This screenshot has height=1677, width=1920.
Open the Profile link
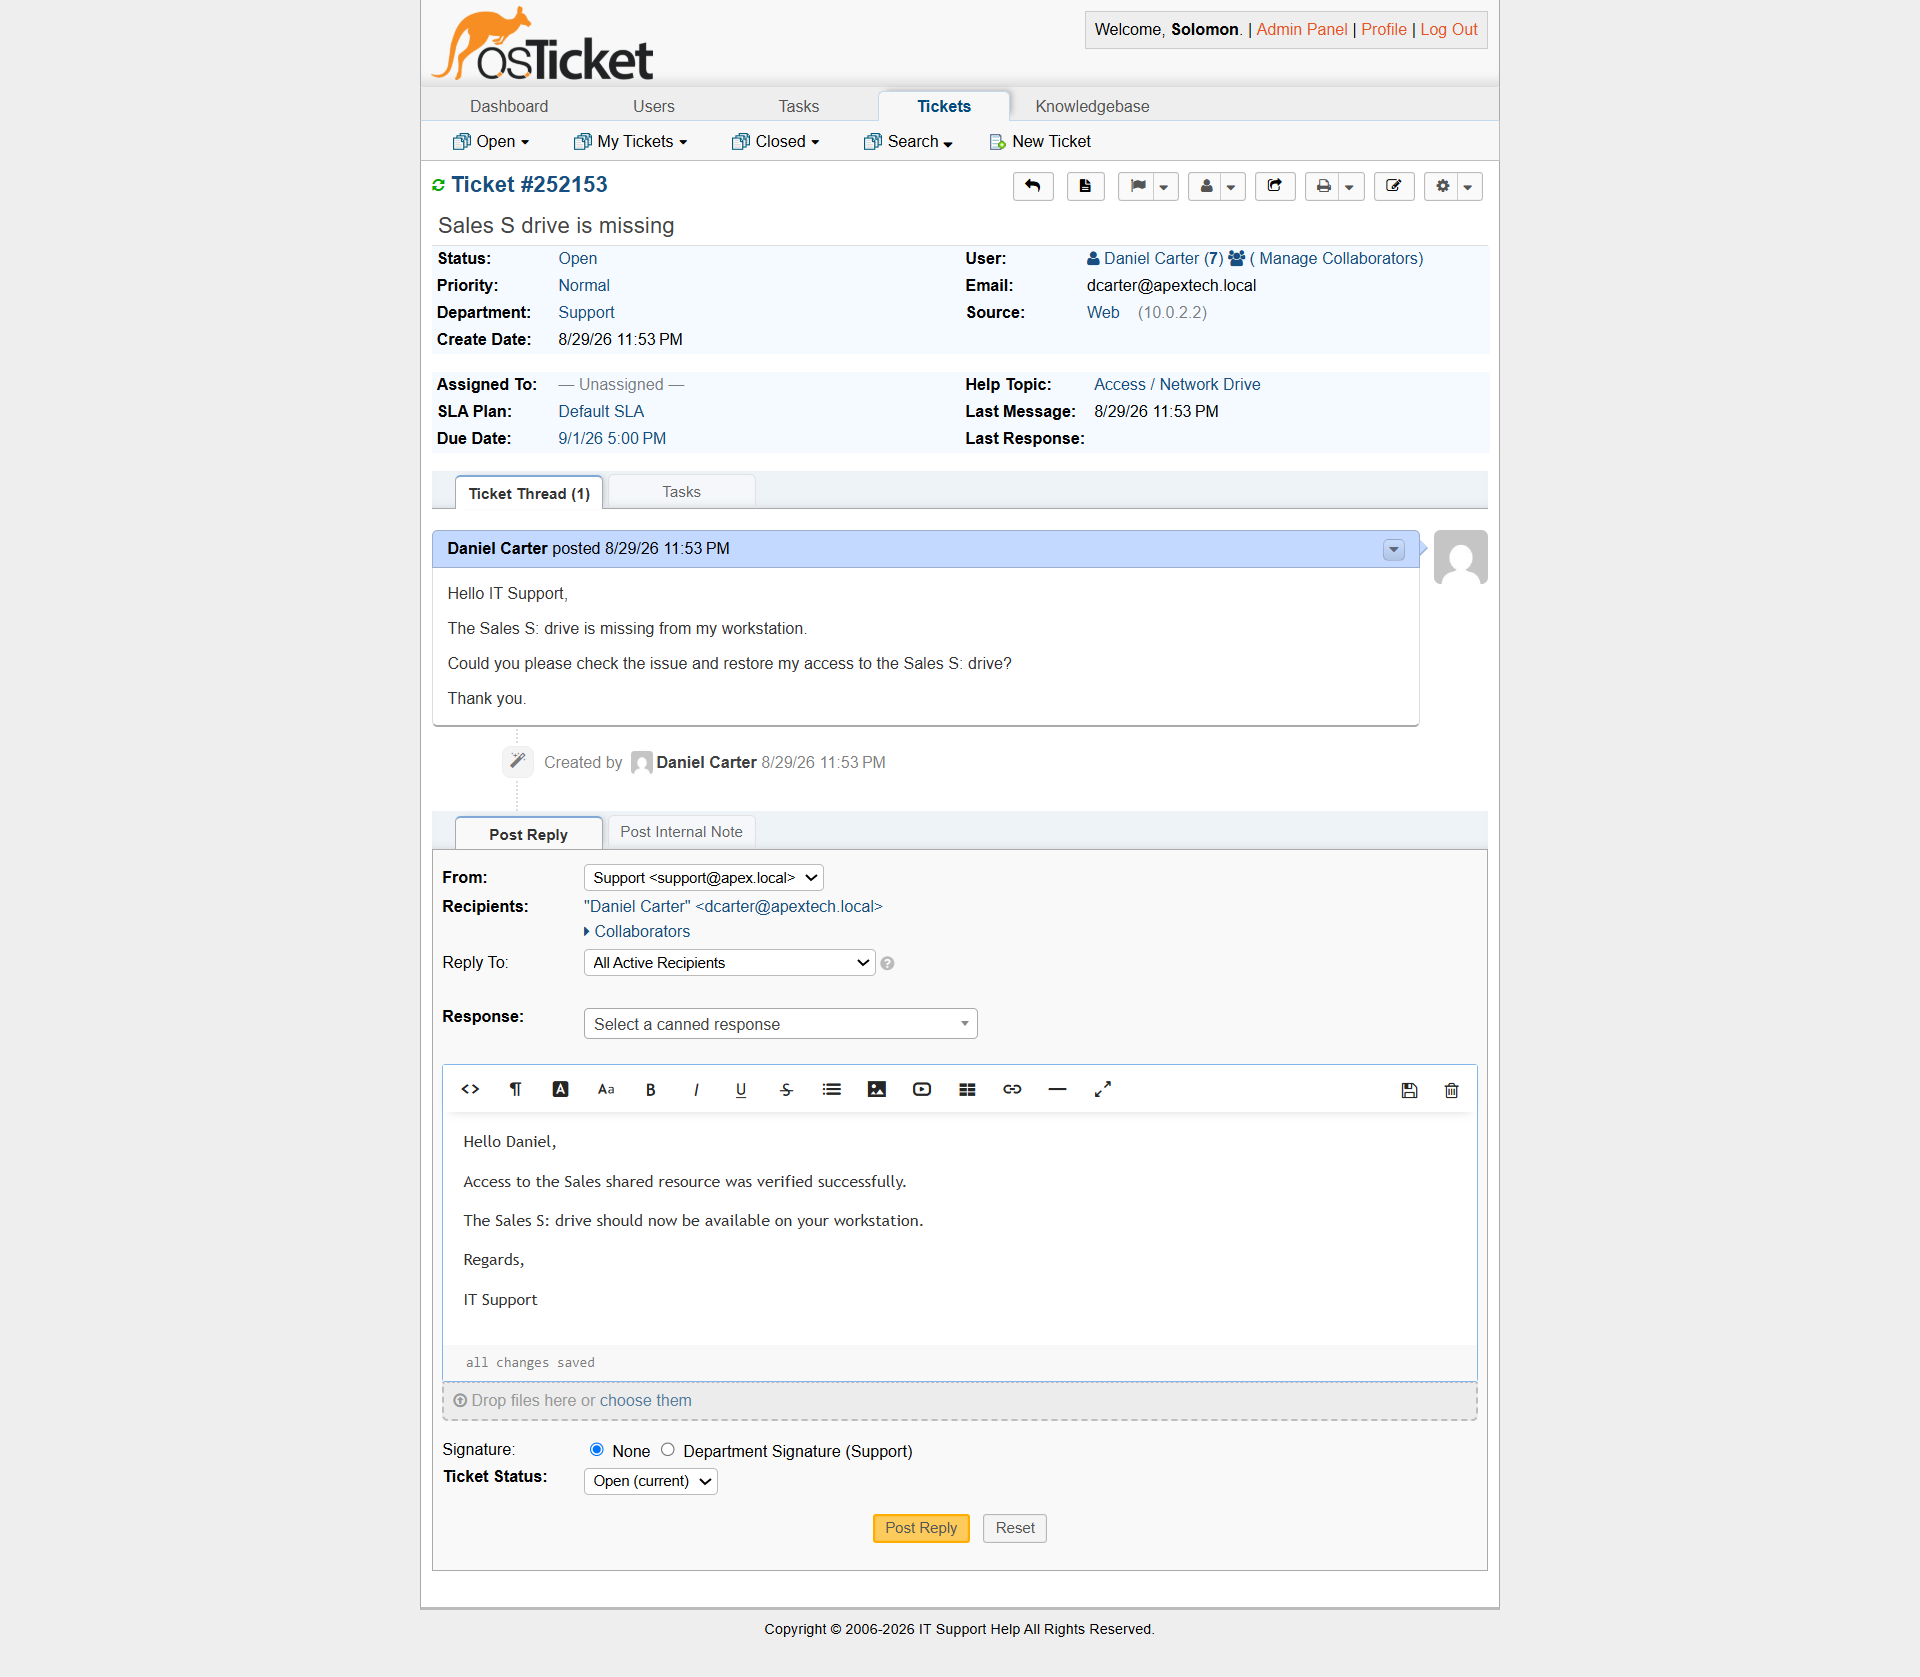[x=1383, y=29]
